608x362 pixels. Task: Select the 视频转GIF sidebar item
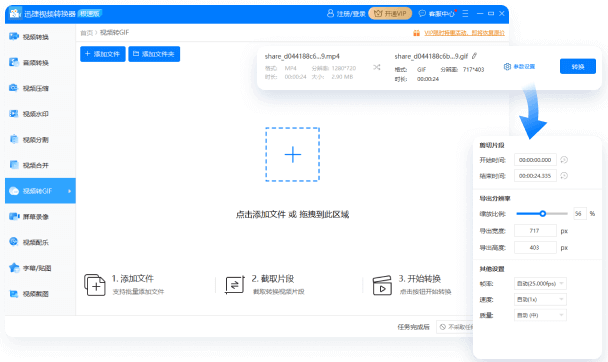[x=40, y=191]
